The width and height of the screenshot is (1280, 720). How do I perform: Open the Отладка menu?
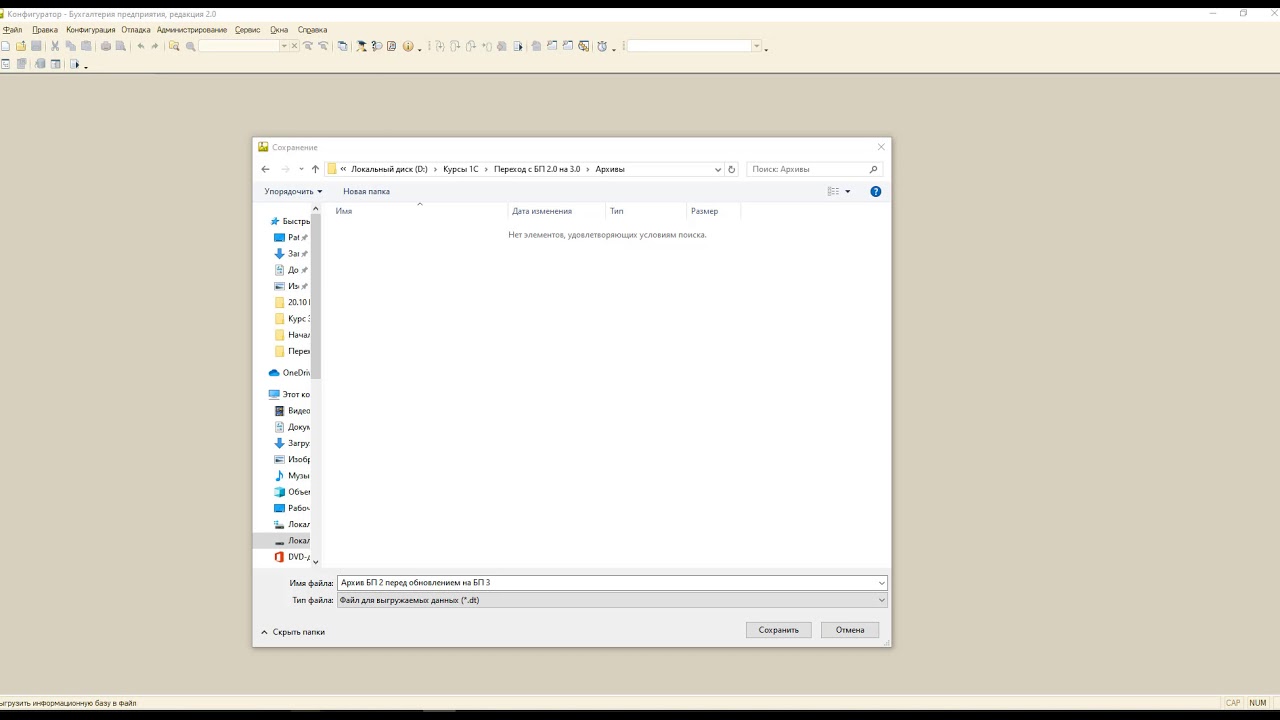coord(136,30)
